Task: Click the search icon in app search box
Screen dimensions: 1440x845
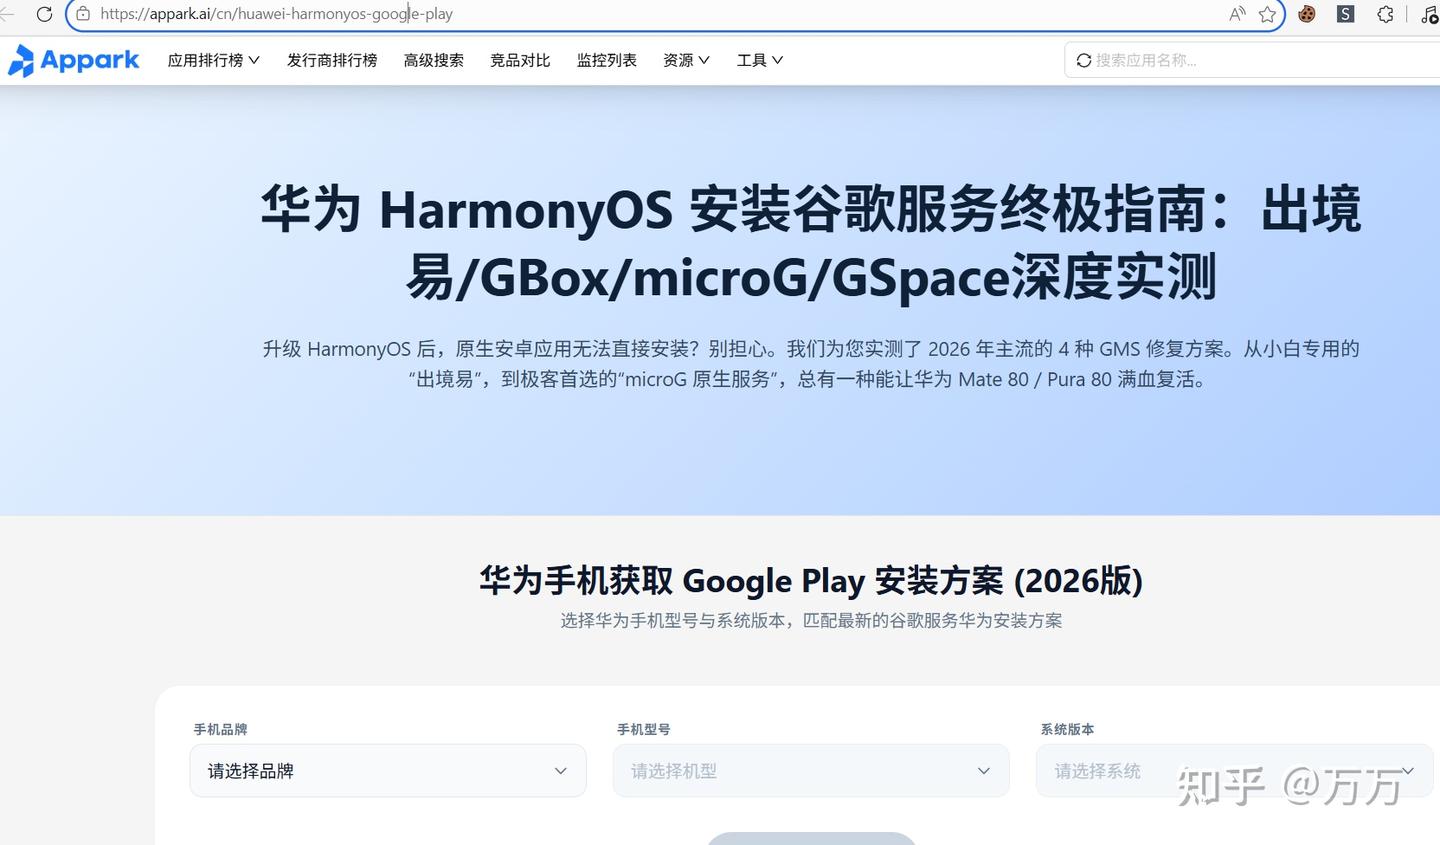Action: pyautogui.click(x=1083, y=61)
